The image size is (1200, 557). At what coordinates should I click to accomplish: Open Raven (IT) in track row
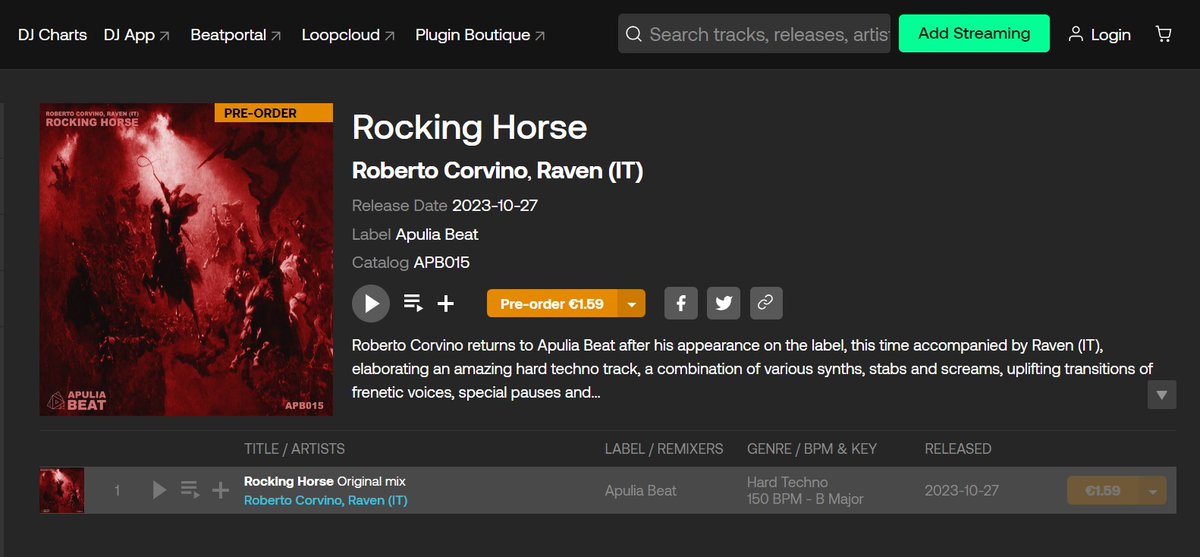(x=378, y=500)
